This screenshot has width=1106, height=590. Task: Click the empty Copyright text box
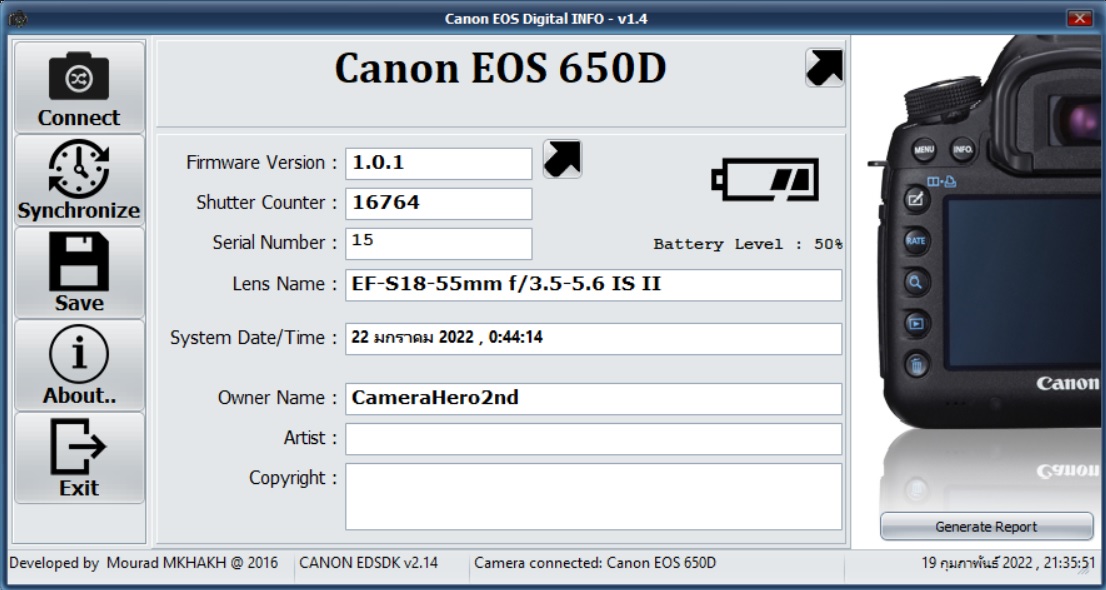[593, 496]
